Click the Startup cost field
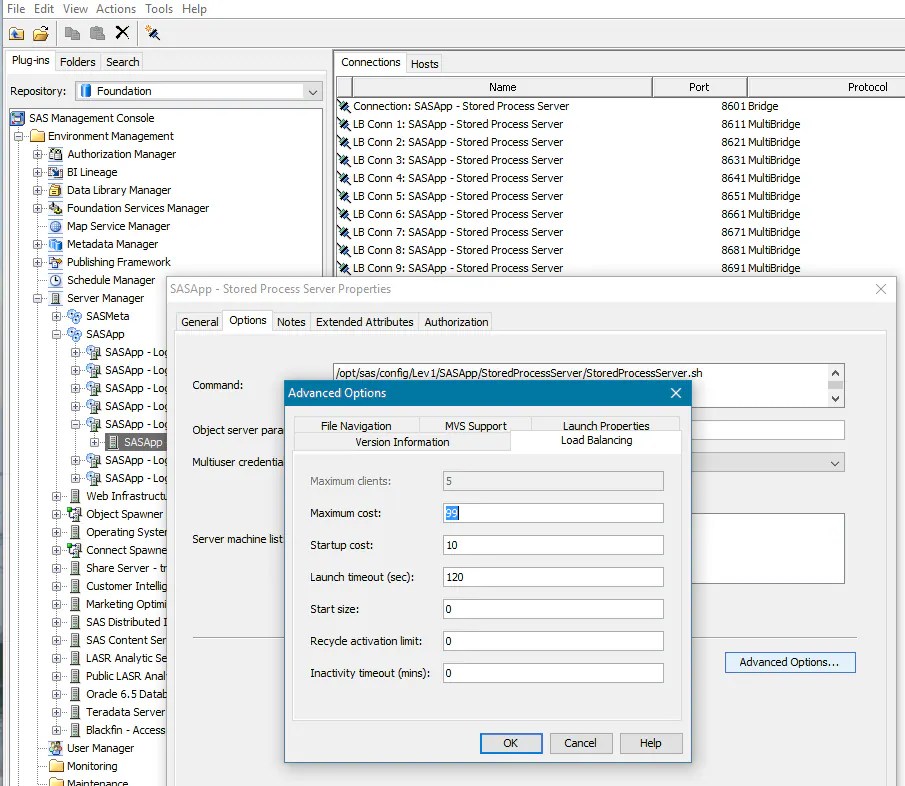This screenshot has height=786, width=905. coord(553,545)
